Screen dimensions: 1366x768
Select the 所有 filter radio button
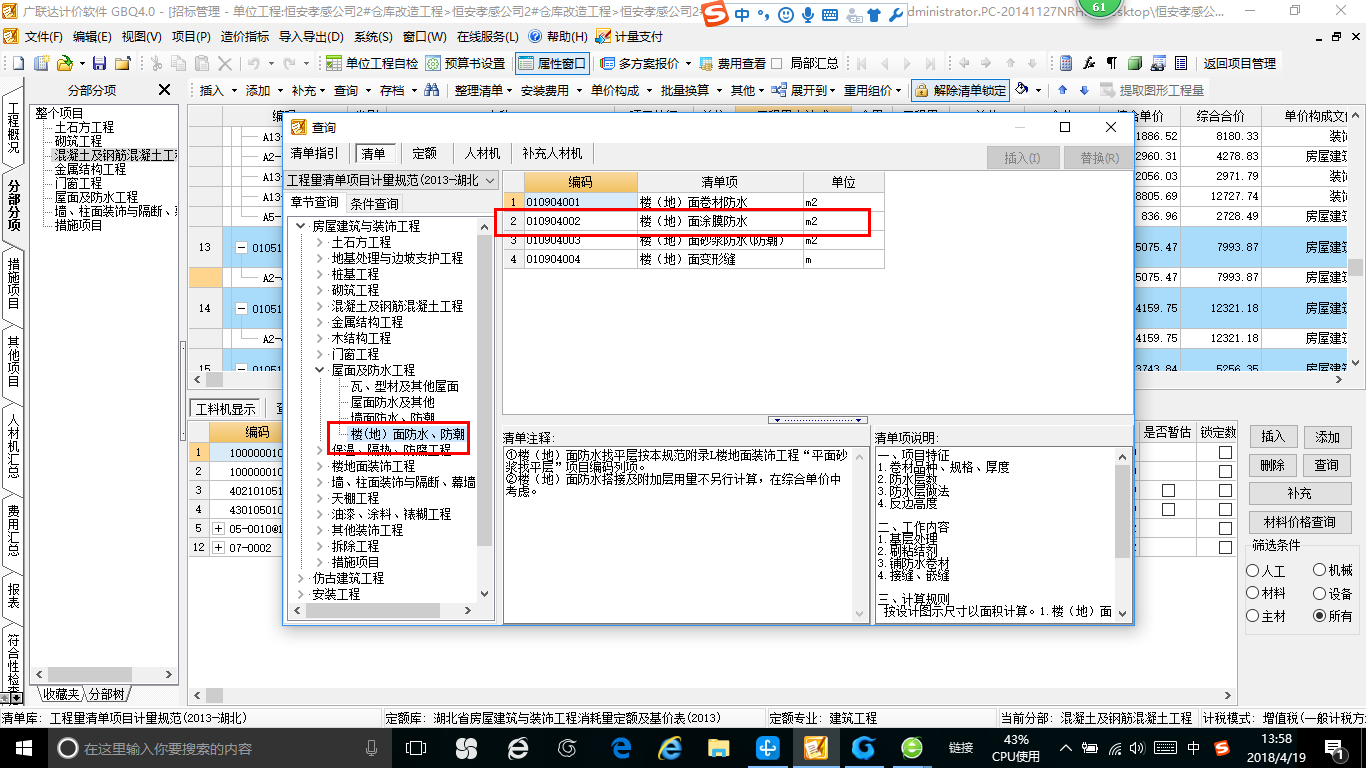tap(1320, 616)
